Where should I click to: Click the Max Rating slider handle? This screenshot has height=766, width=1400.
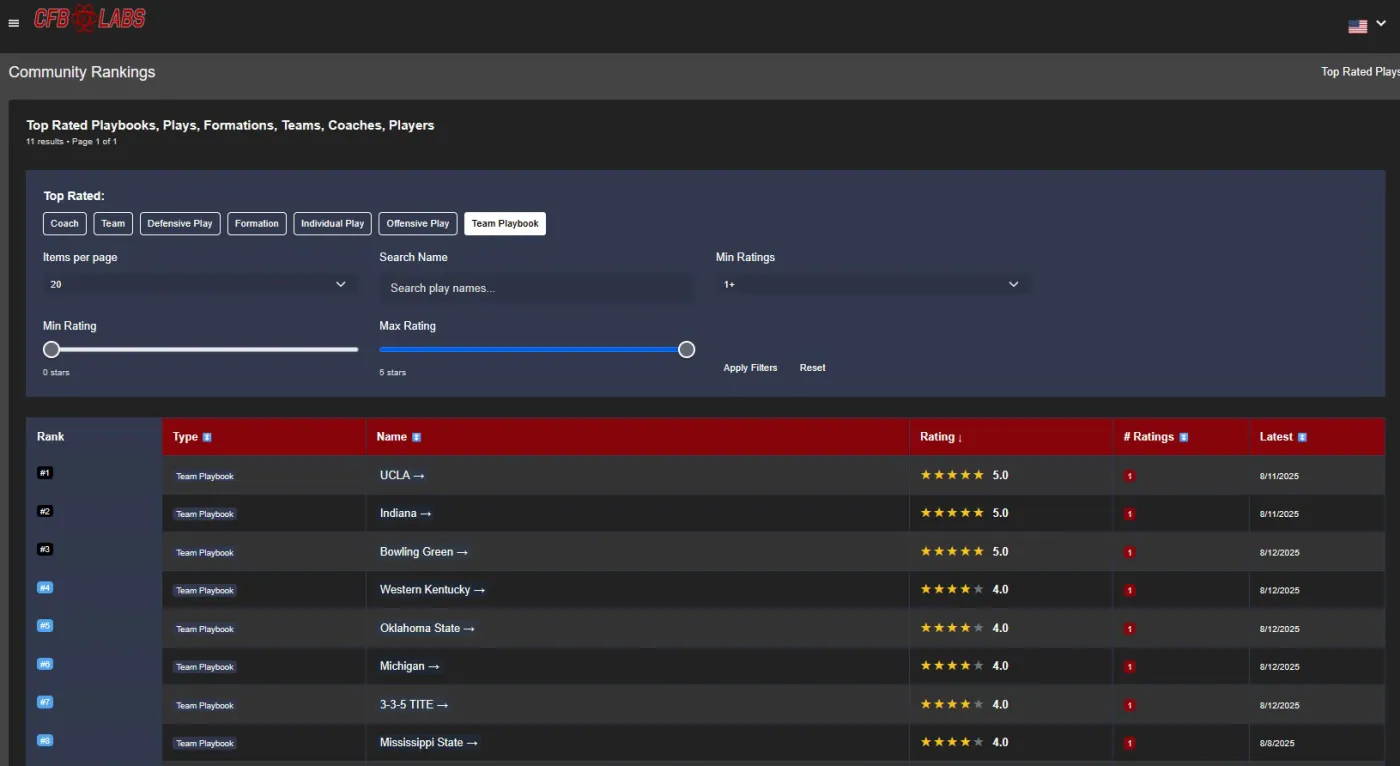click(686, 349)
